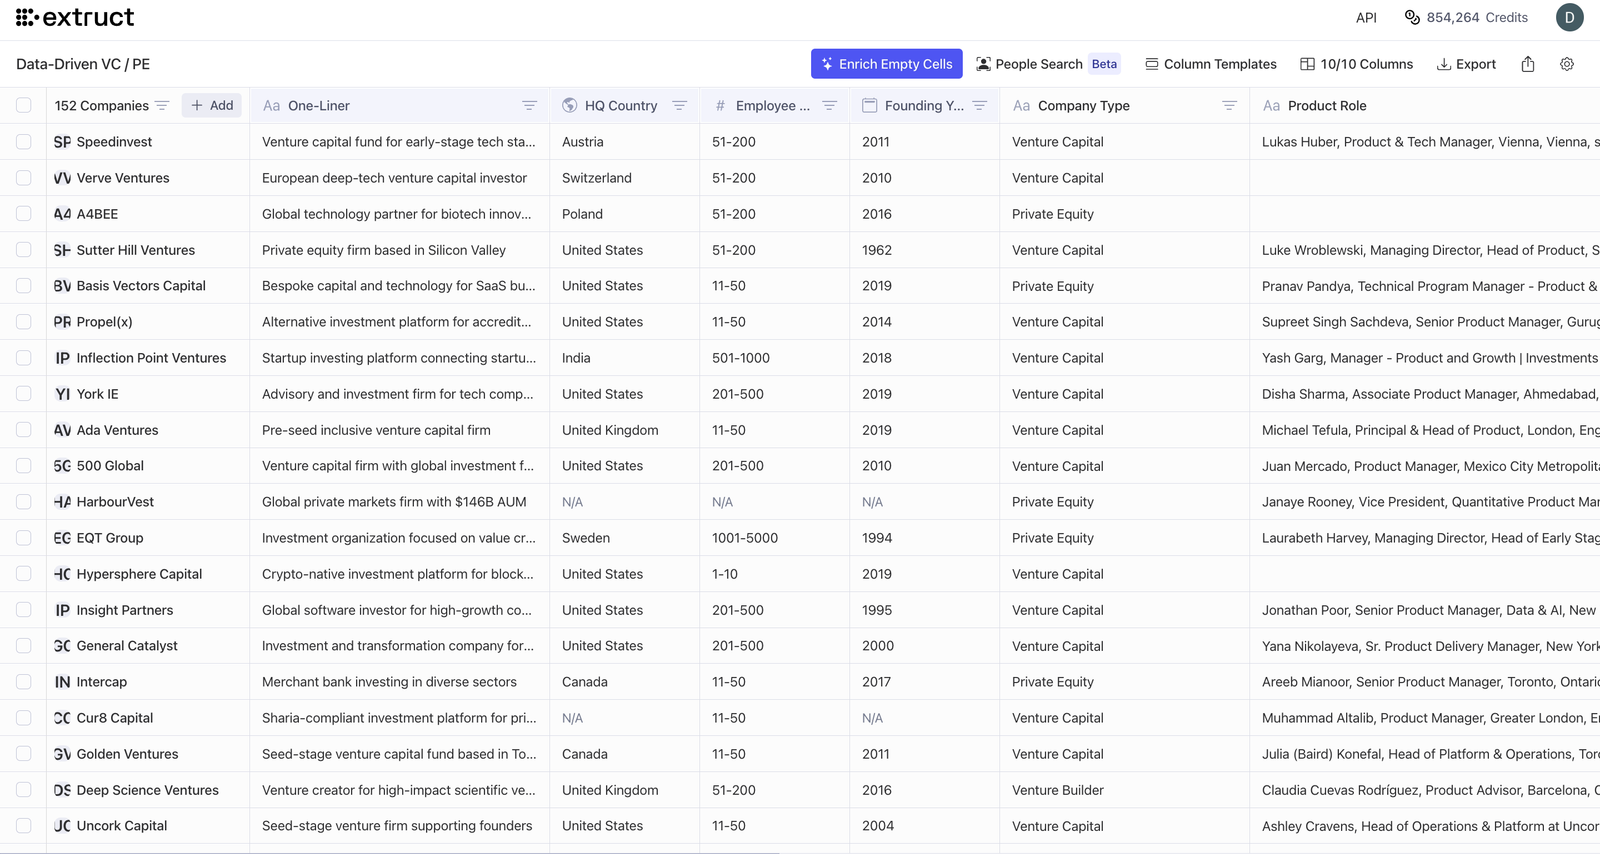1600x854 pixels.
Task: Click the HQ Country globe icon
Action: click(x=570, y=105)
